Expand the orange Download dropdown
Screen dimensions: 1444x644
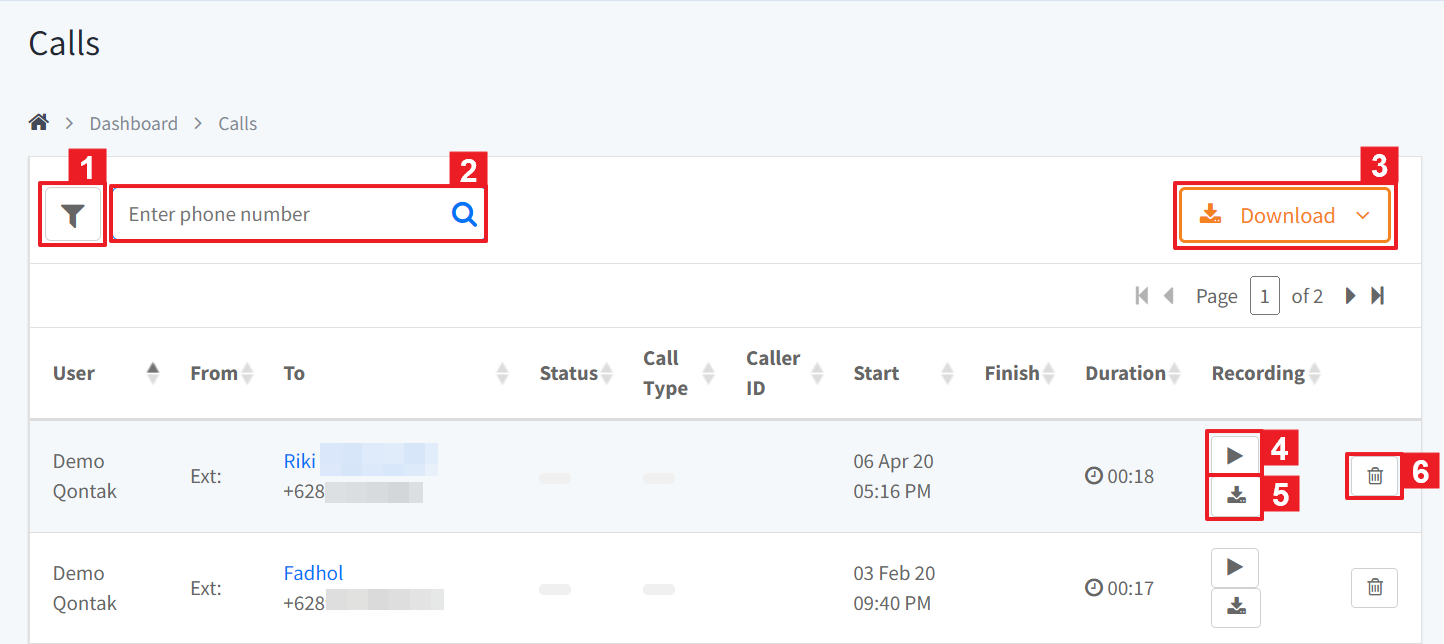(x=1285, y=216)
